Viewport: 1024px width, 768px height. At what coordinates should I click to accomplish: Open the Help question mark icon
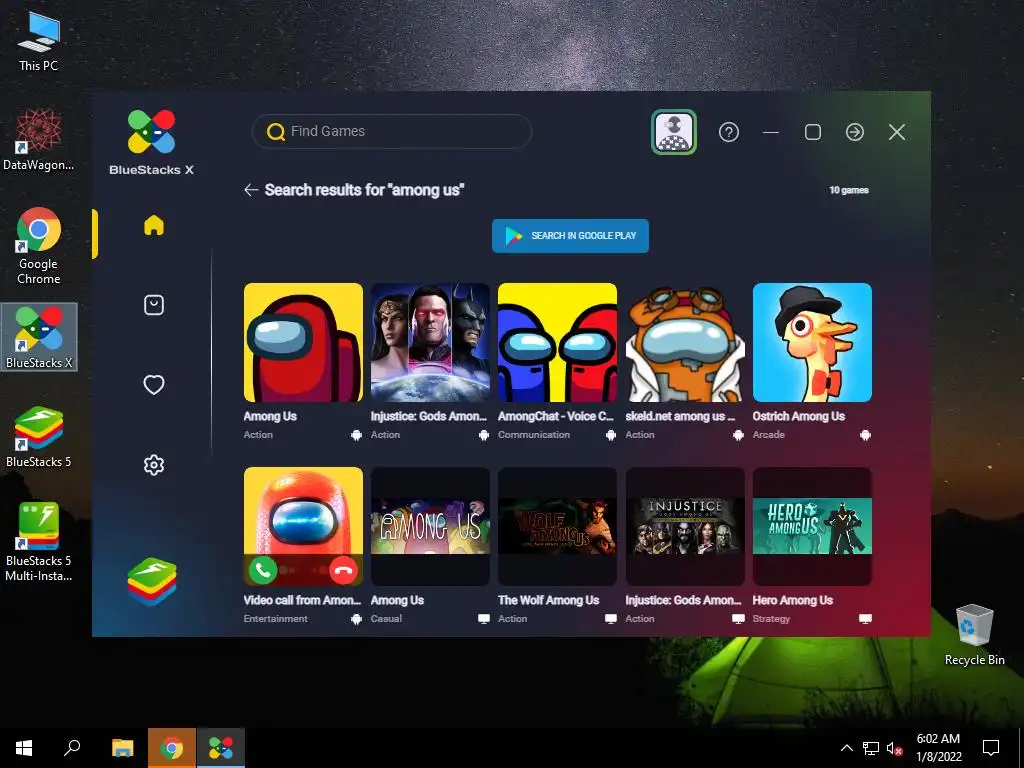pos(729,133)
